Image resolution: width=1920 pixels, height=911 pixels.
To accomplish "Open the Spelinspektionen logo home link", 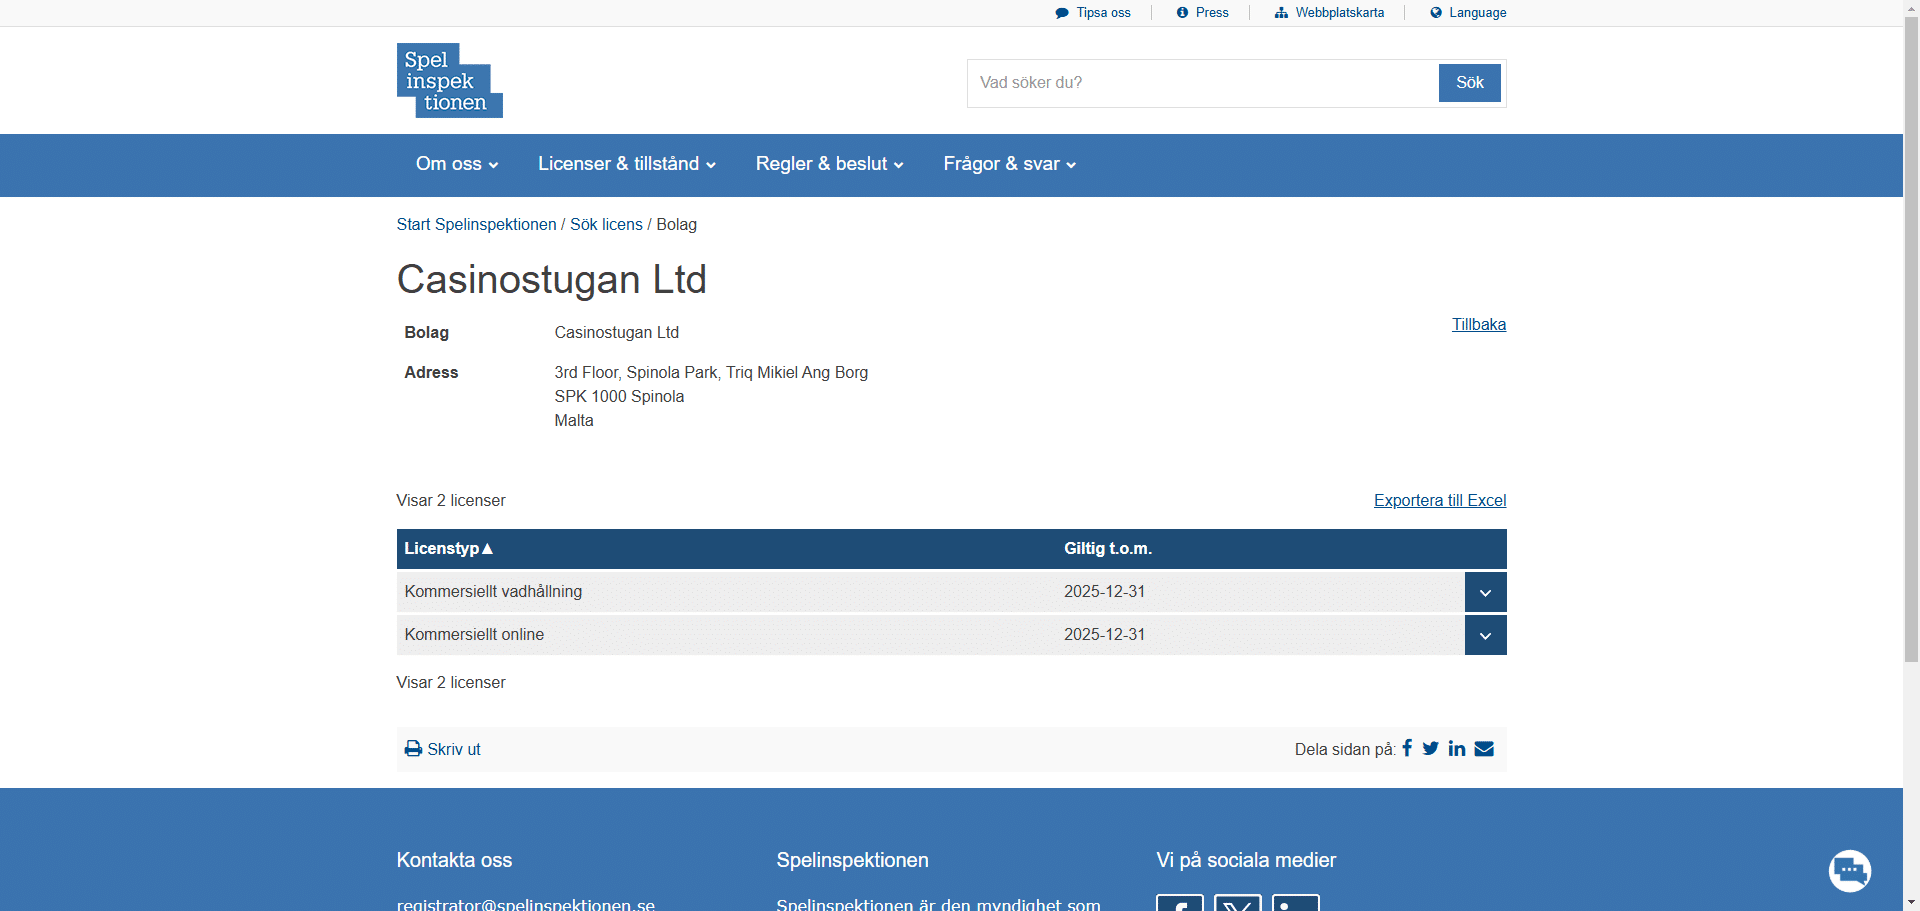I will coord(449,80).
